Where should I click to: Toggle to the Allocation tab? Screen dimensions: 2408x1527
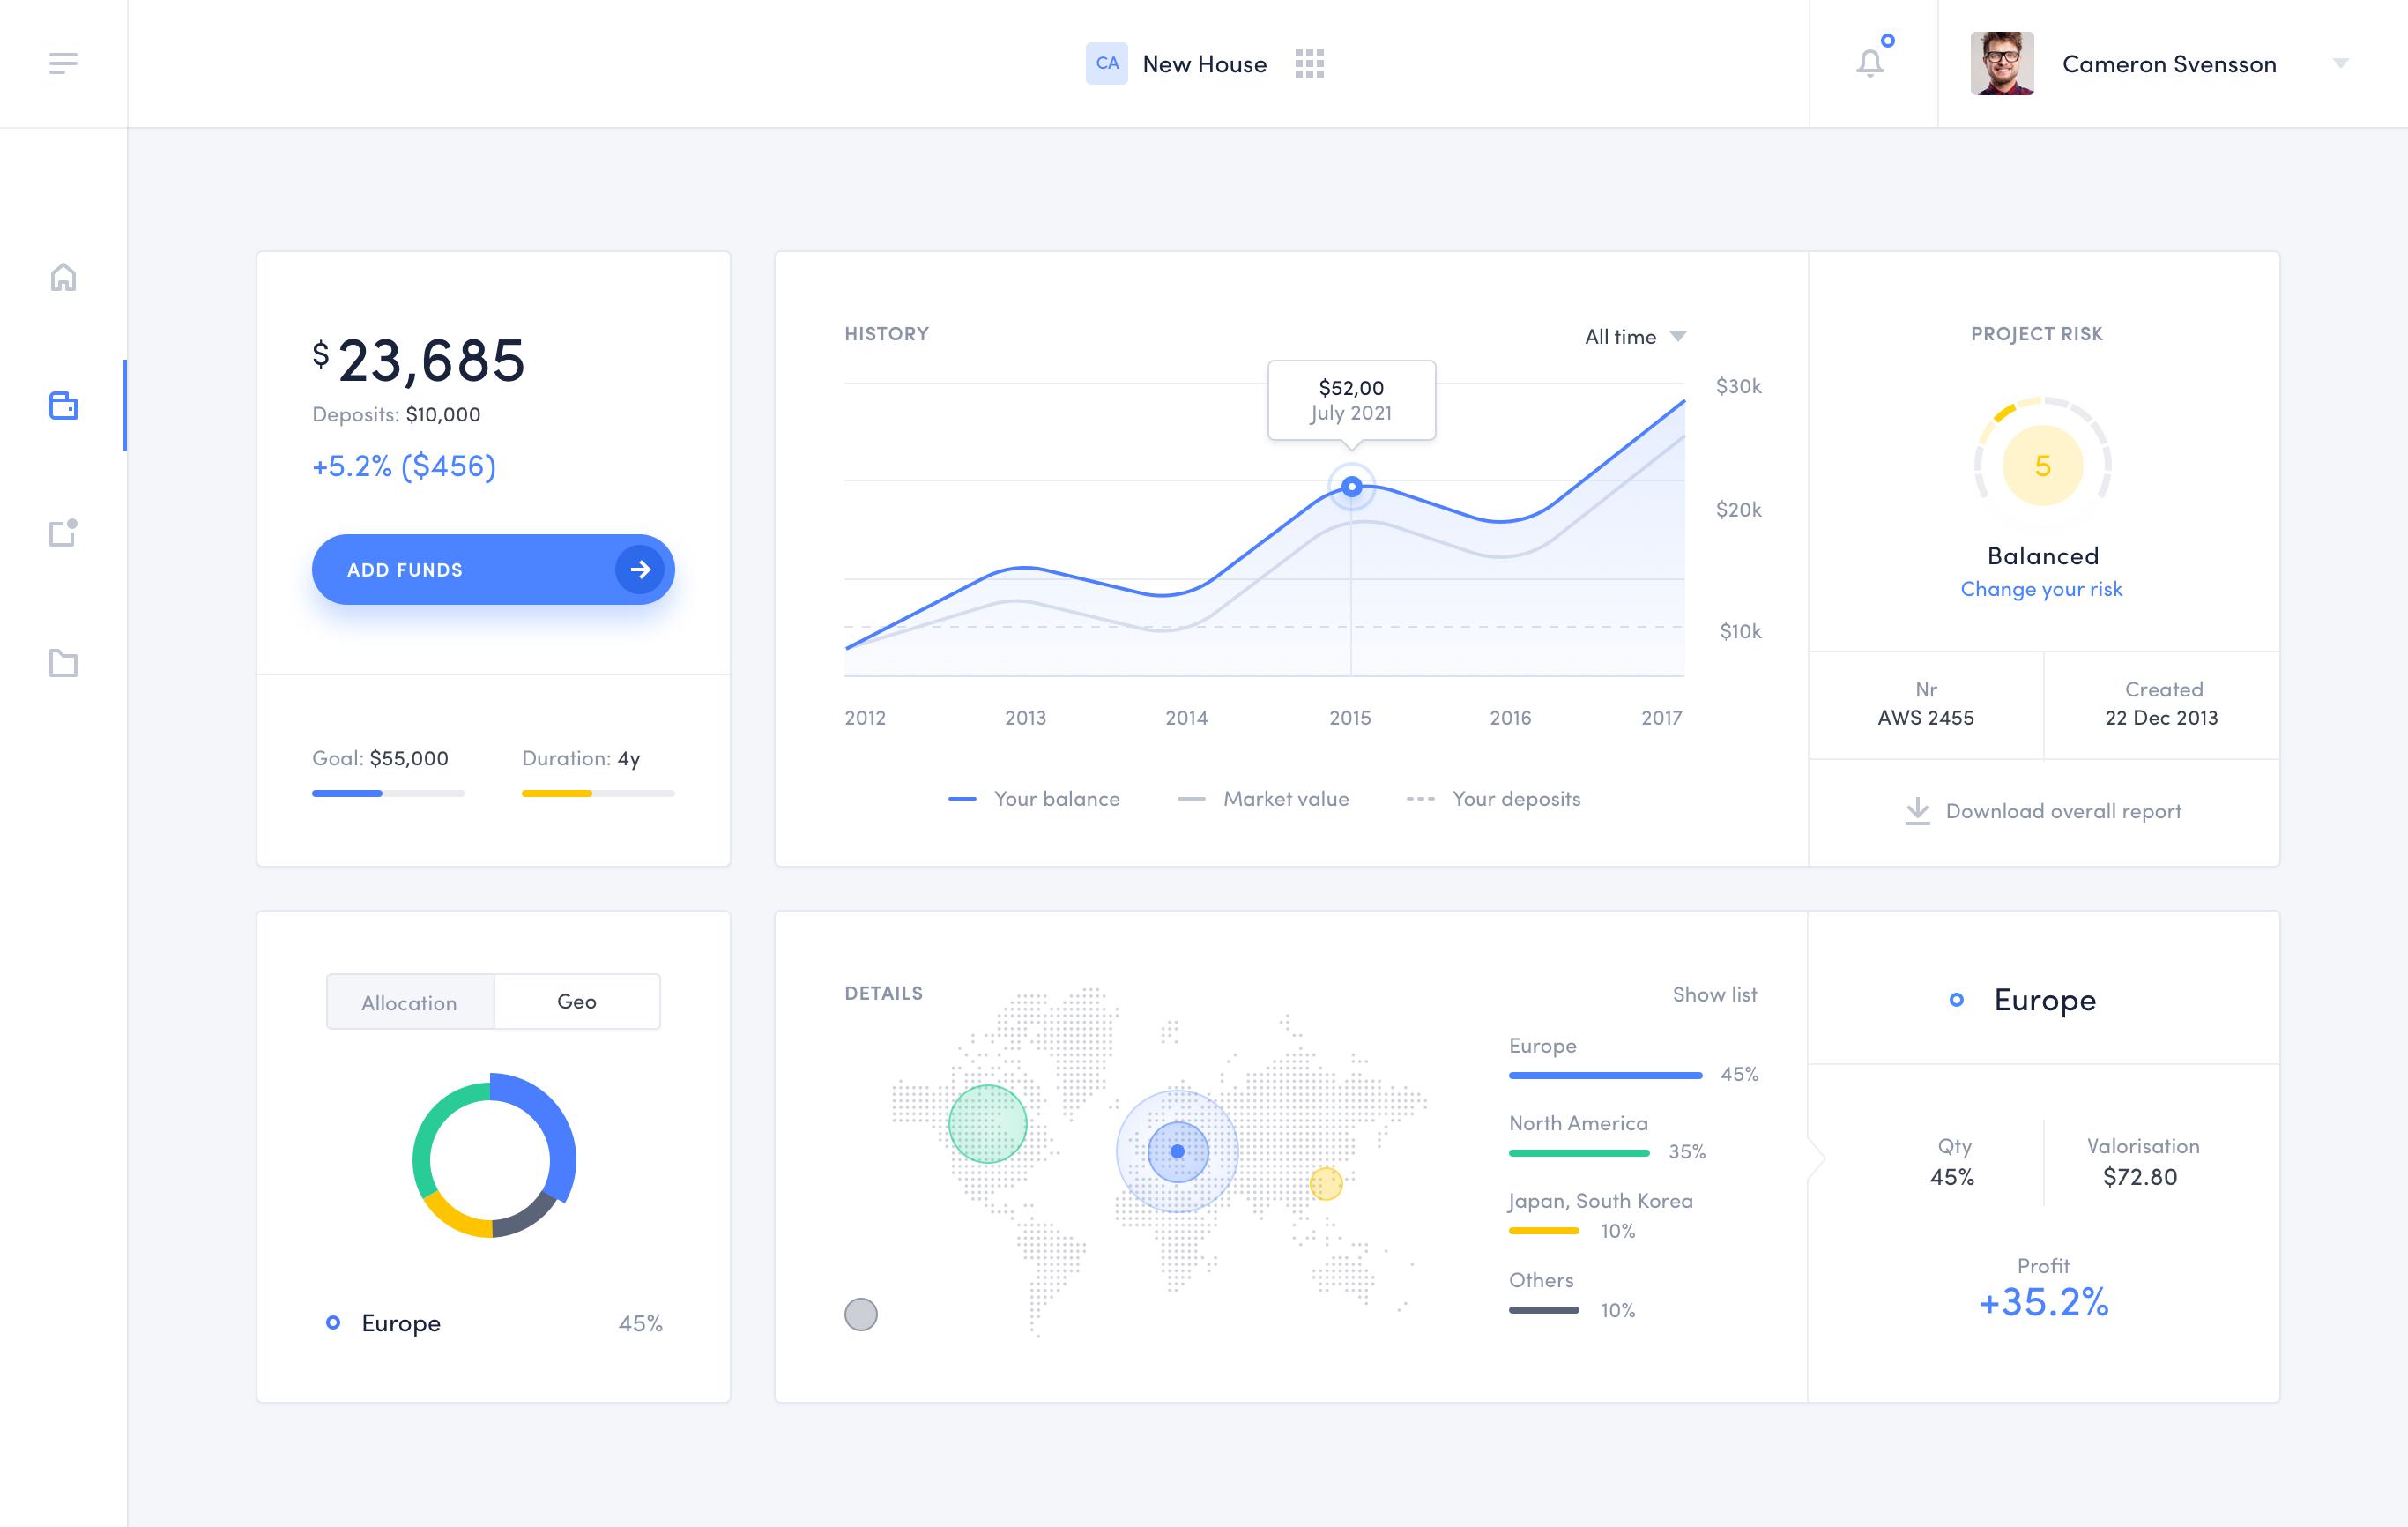409,1002
